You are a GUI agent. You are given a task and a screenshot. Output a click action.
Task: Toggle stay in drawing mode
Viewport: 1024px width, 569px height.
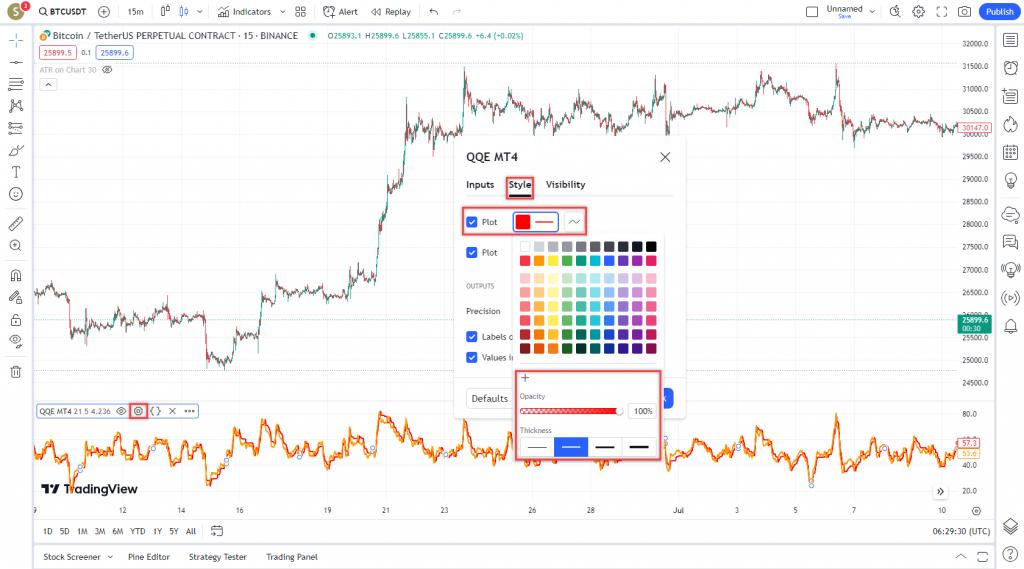point(16,298)
